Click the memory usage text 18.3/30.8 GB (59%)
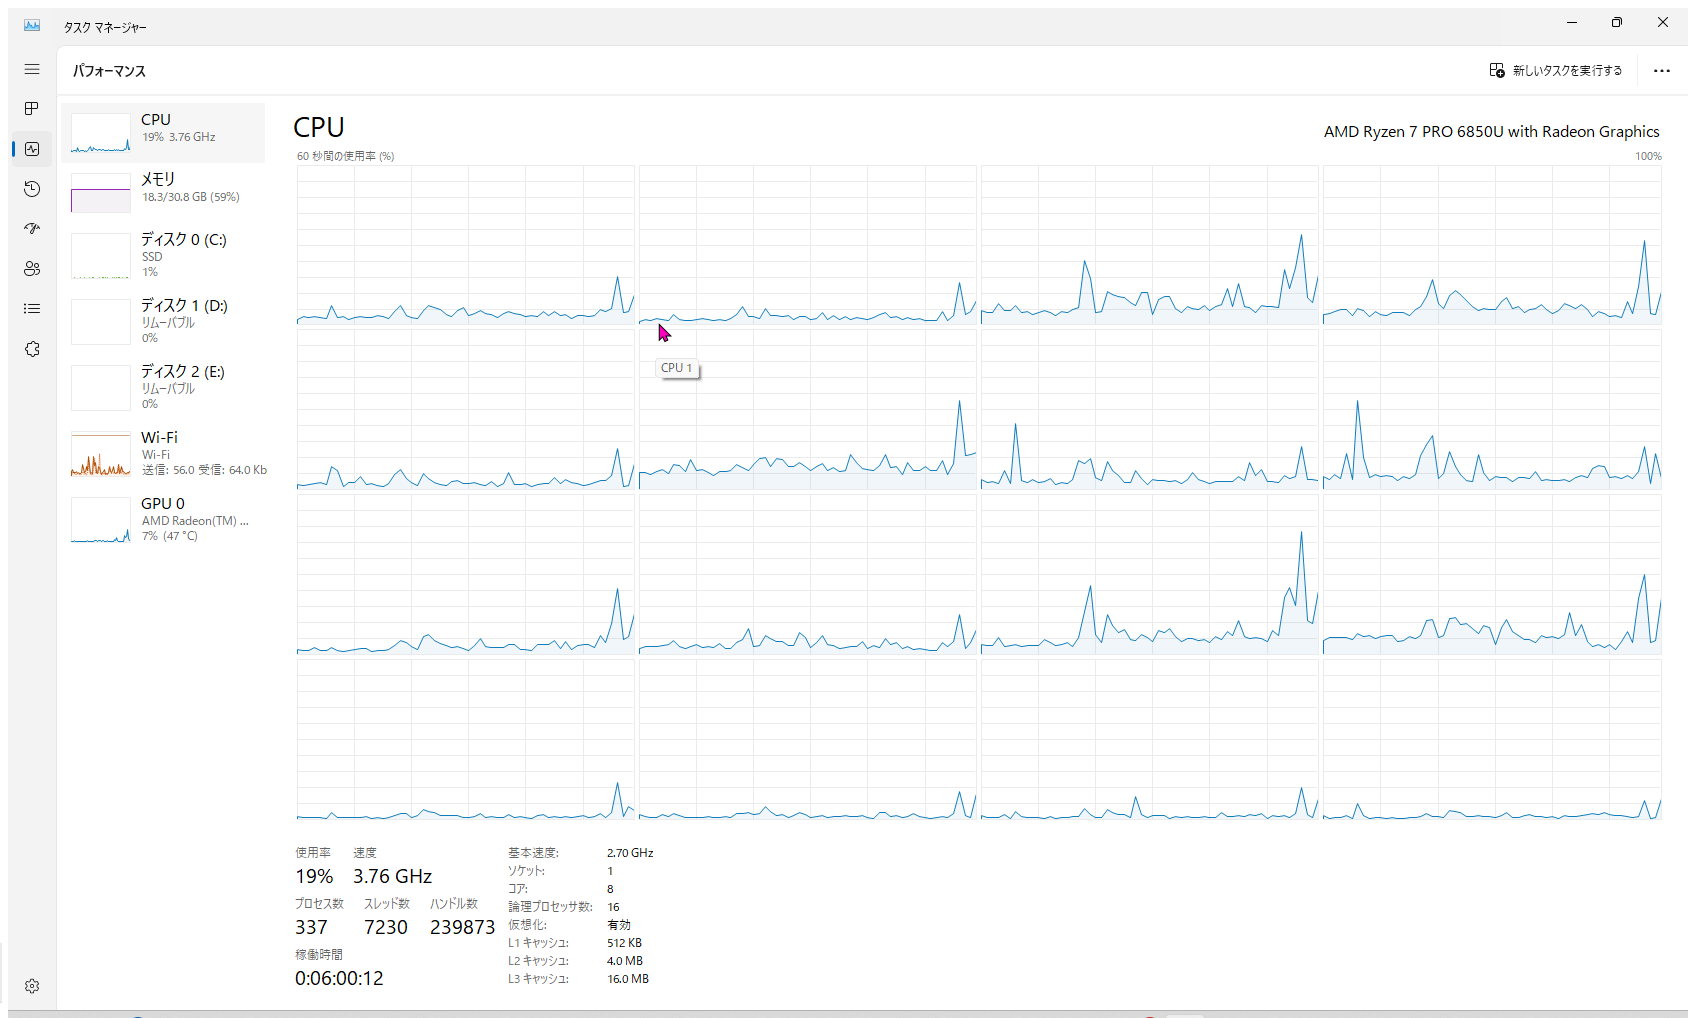Viewport: 1696px width, 1018px height. click(x=190, y=197)
